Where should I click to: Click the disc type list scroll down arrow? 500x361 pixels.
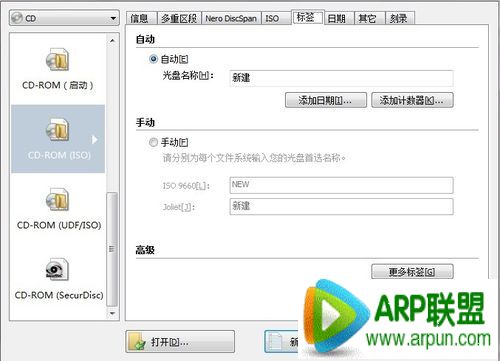coord(112,313)
